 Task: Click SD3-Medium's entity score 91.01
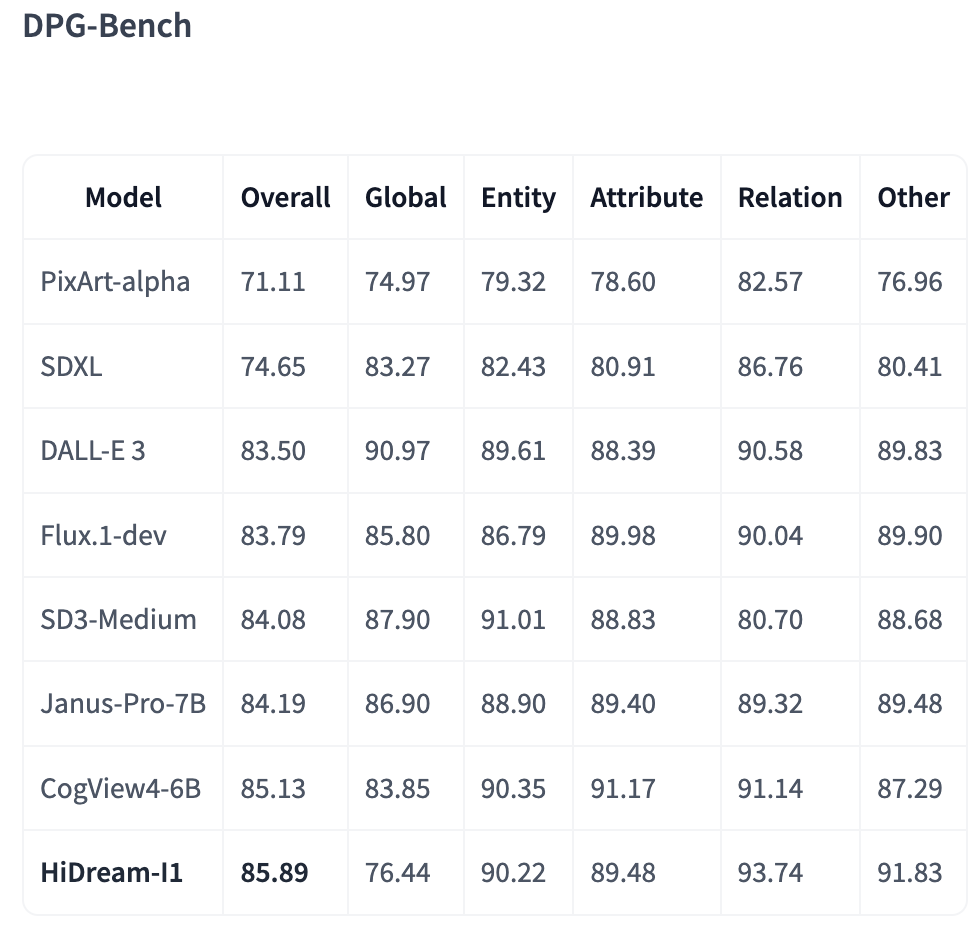514,619
